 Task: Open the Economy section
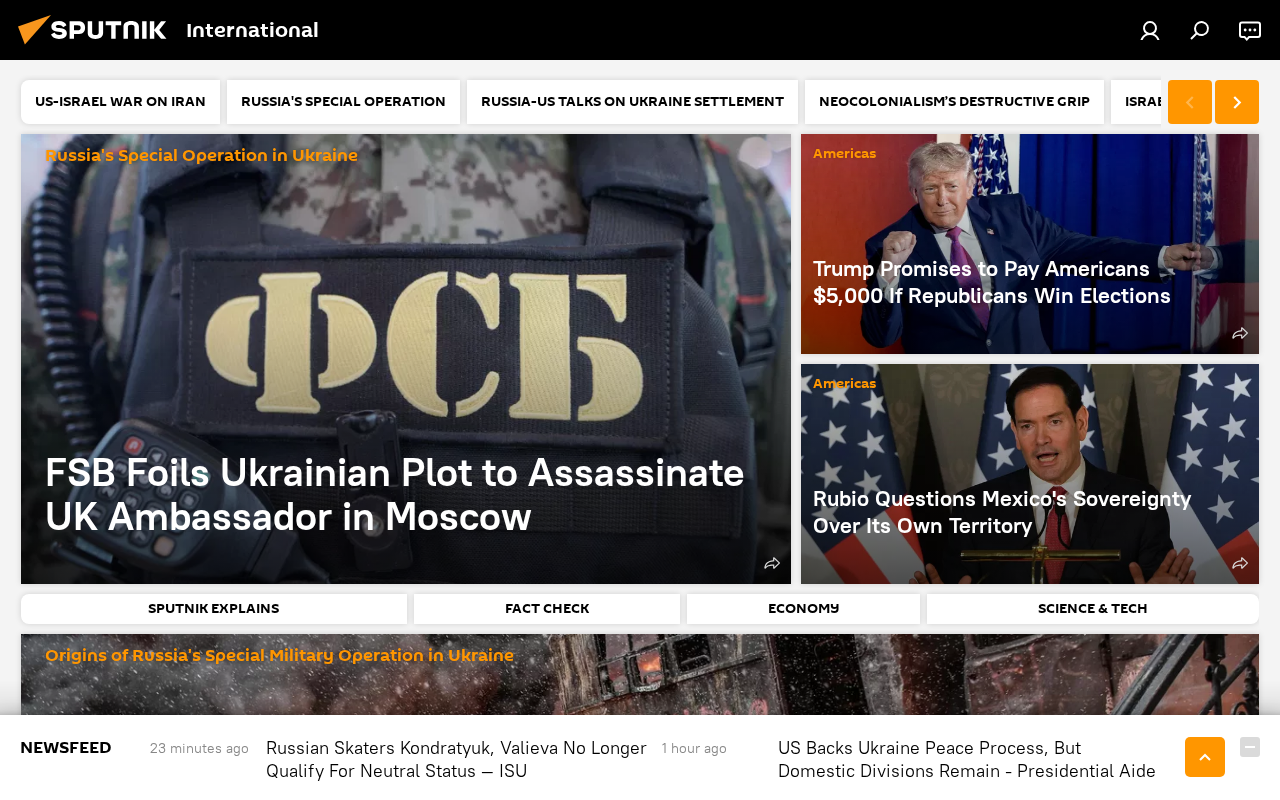tap(803, 609)
